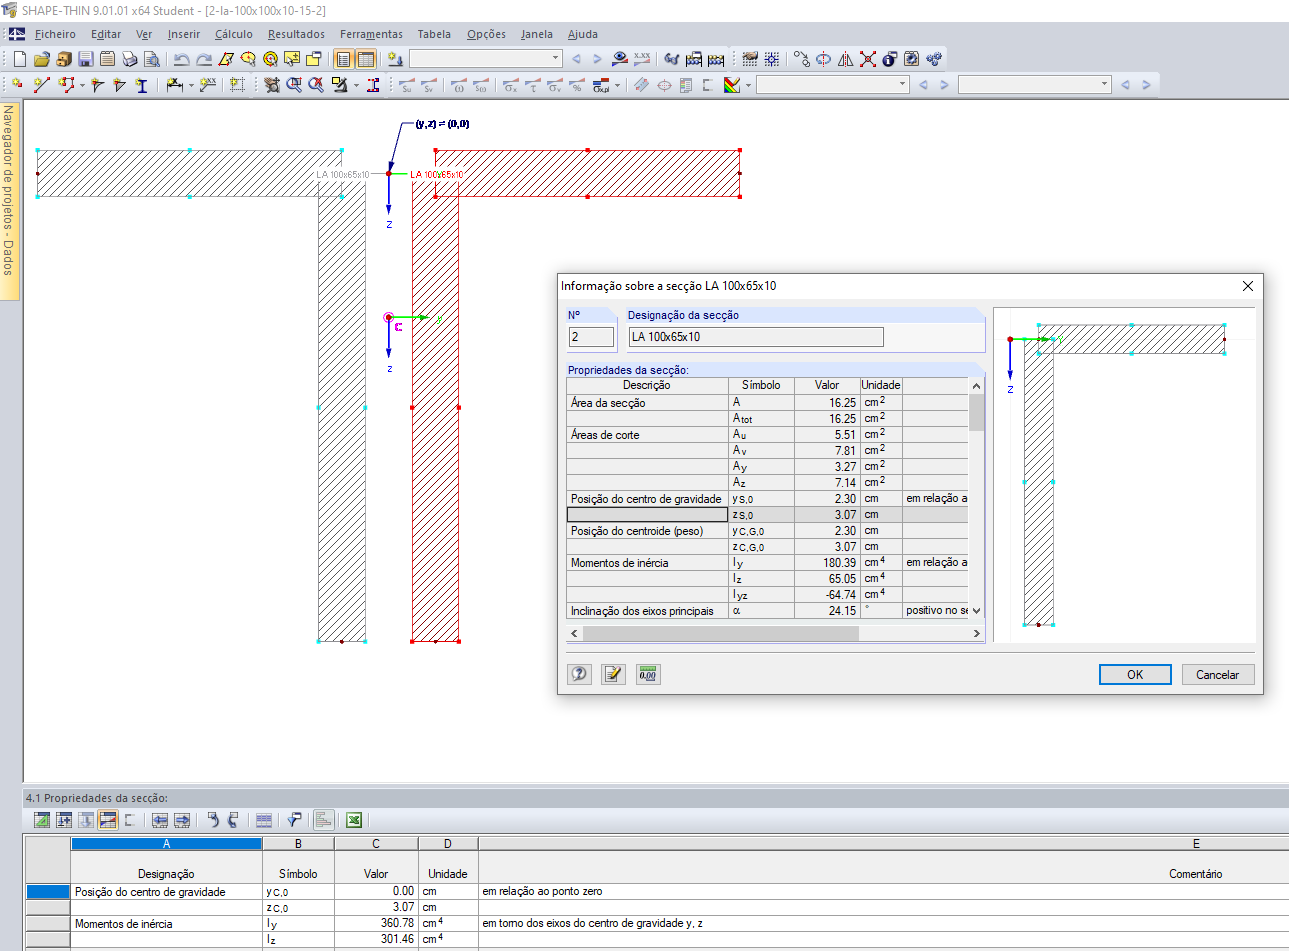The height and width of the screenshot is (951, 1289).
Task: Open a file using the folder icon
Action: point(41,59)
